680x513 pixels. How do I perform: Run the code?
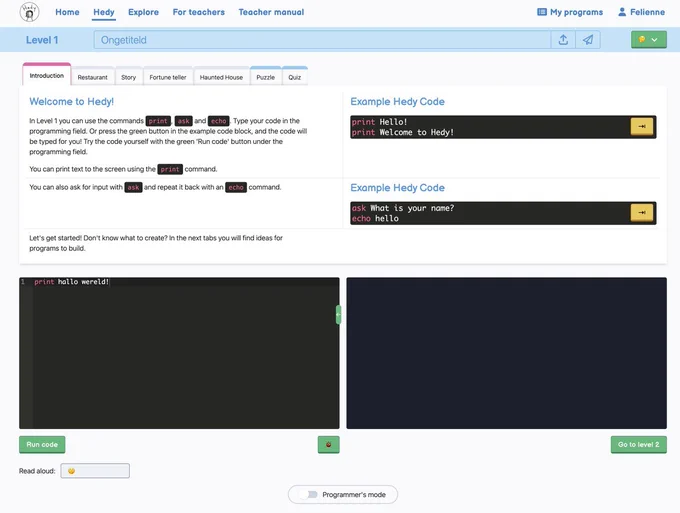(42, 444)
